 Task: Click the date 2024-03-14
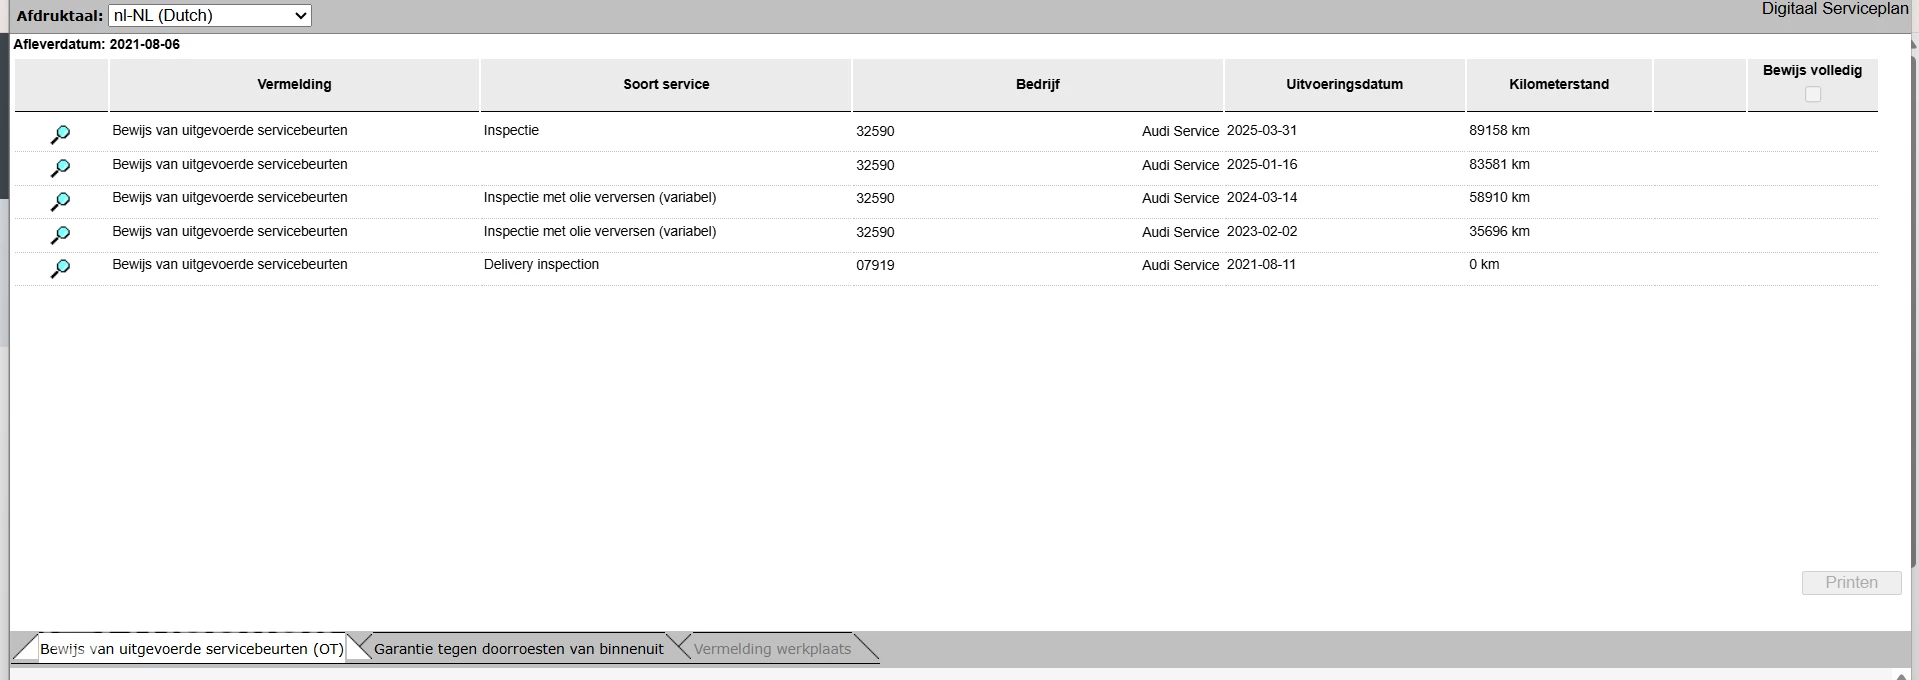point(1261,197)
